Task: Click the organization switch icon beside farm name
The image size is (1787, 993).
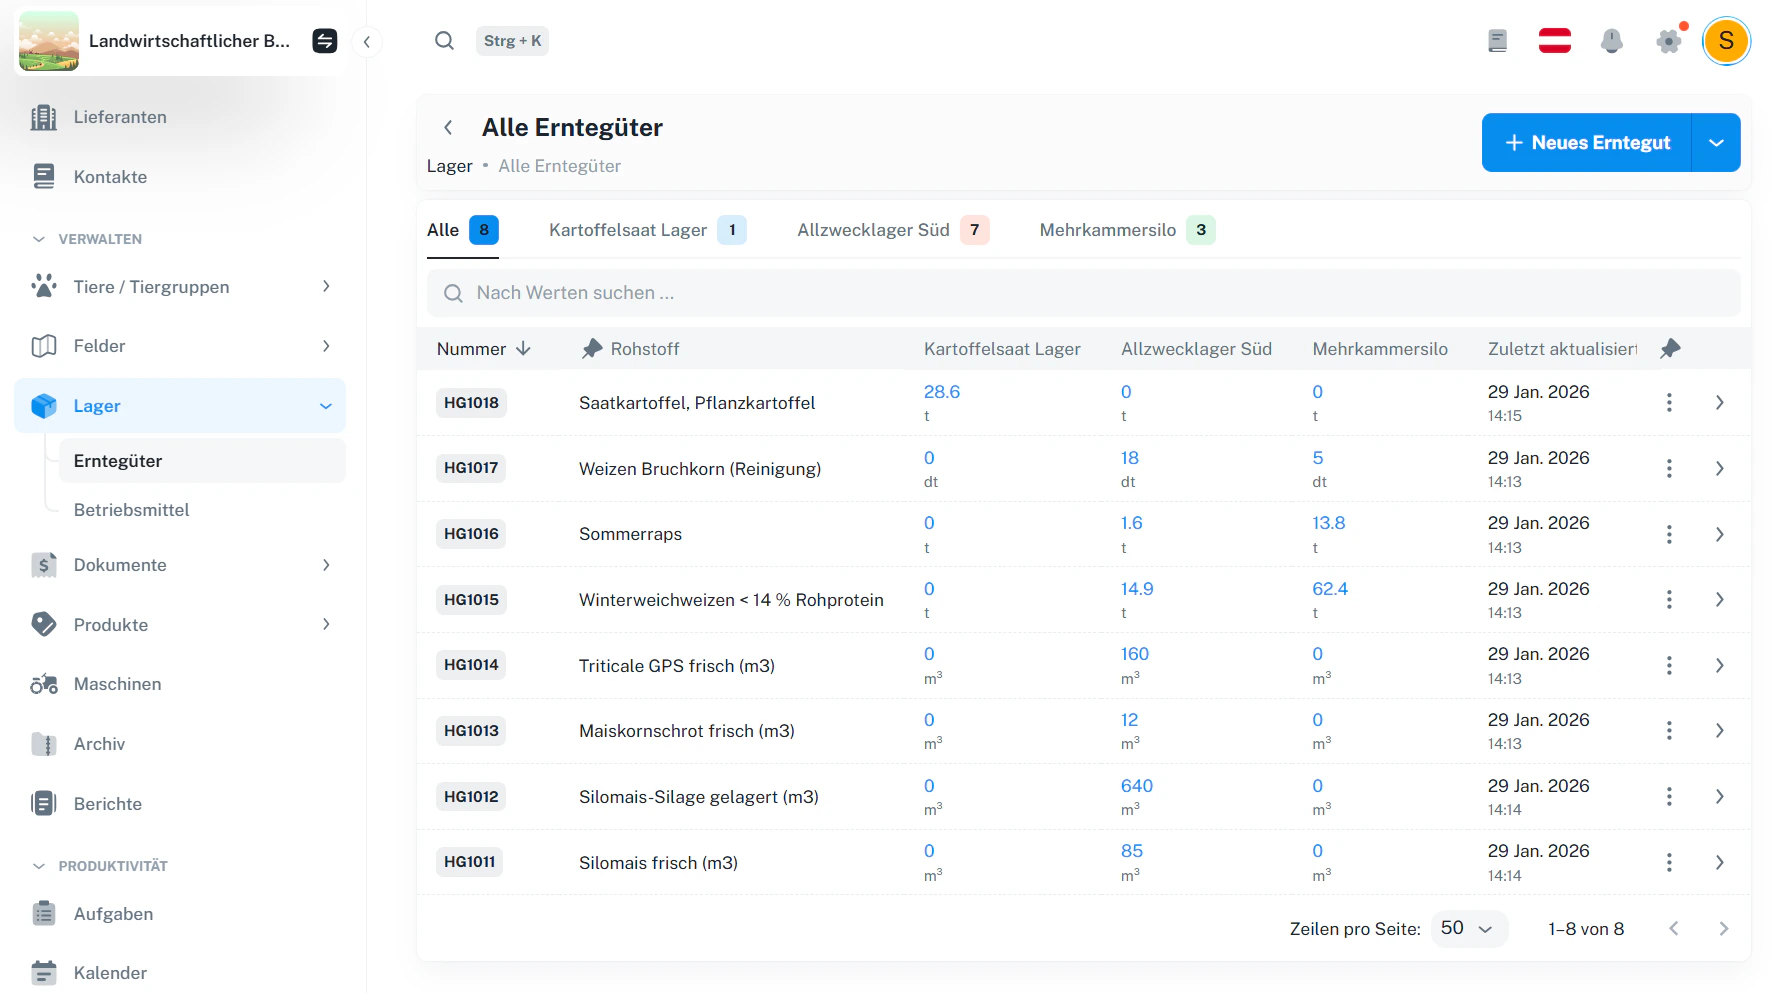Action: (x=325, y=41)
